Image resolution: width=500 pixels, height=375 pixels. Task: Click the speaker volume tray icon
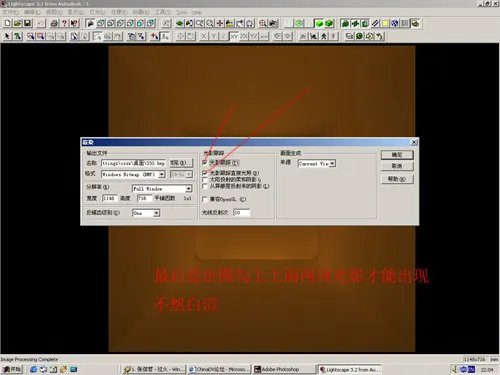(454, 369)
